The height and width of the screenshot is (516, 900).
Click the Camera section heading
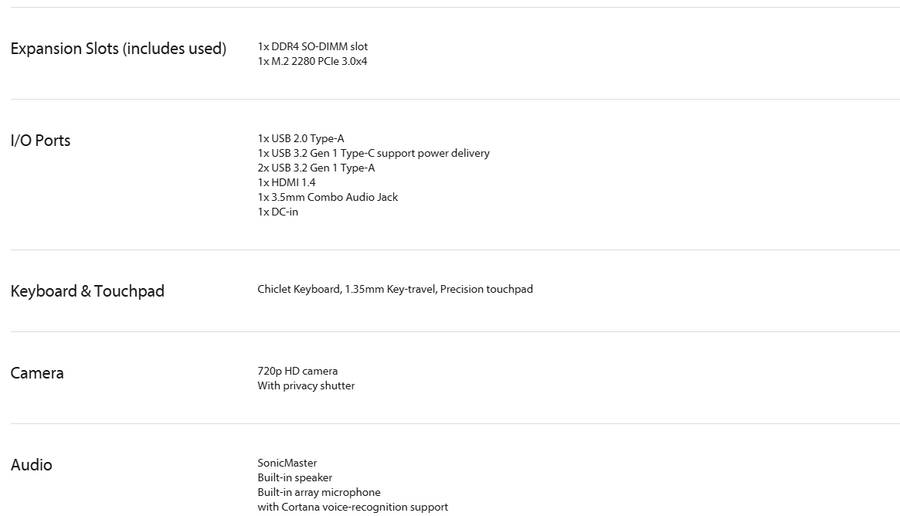click(37, 374)
